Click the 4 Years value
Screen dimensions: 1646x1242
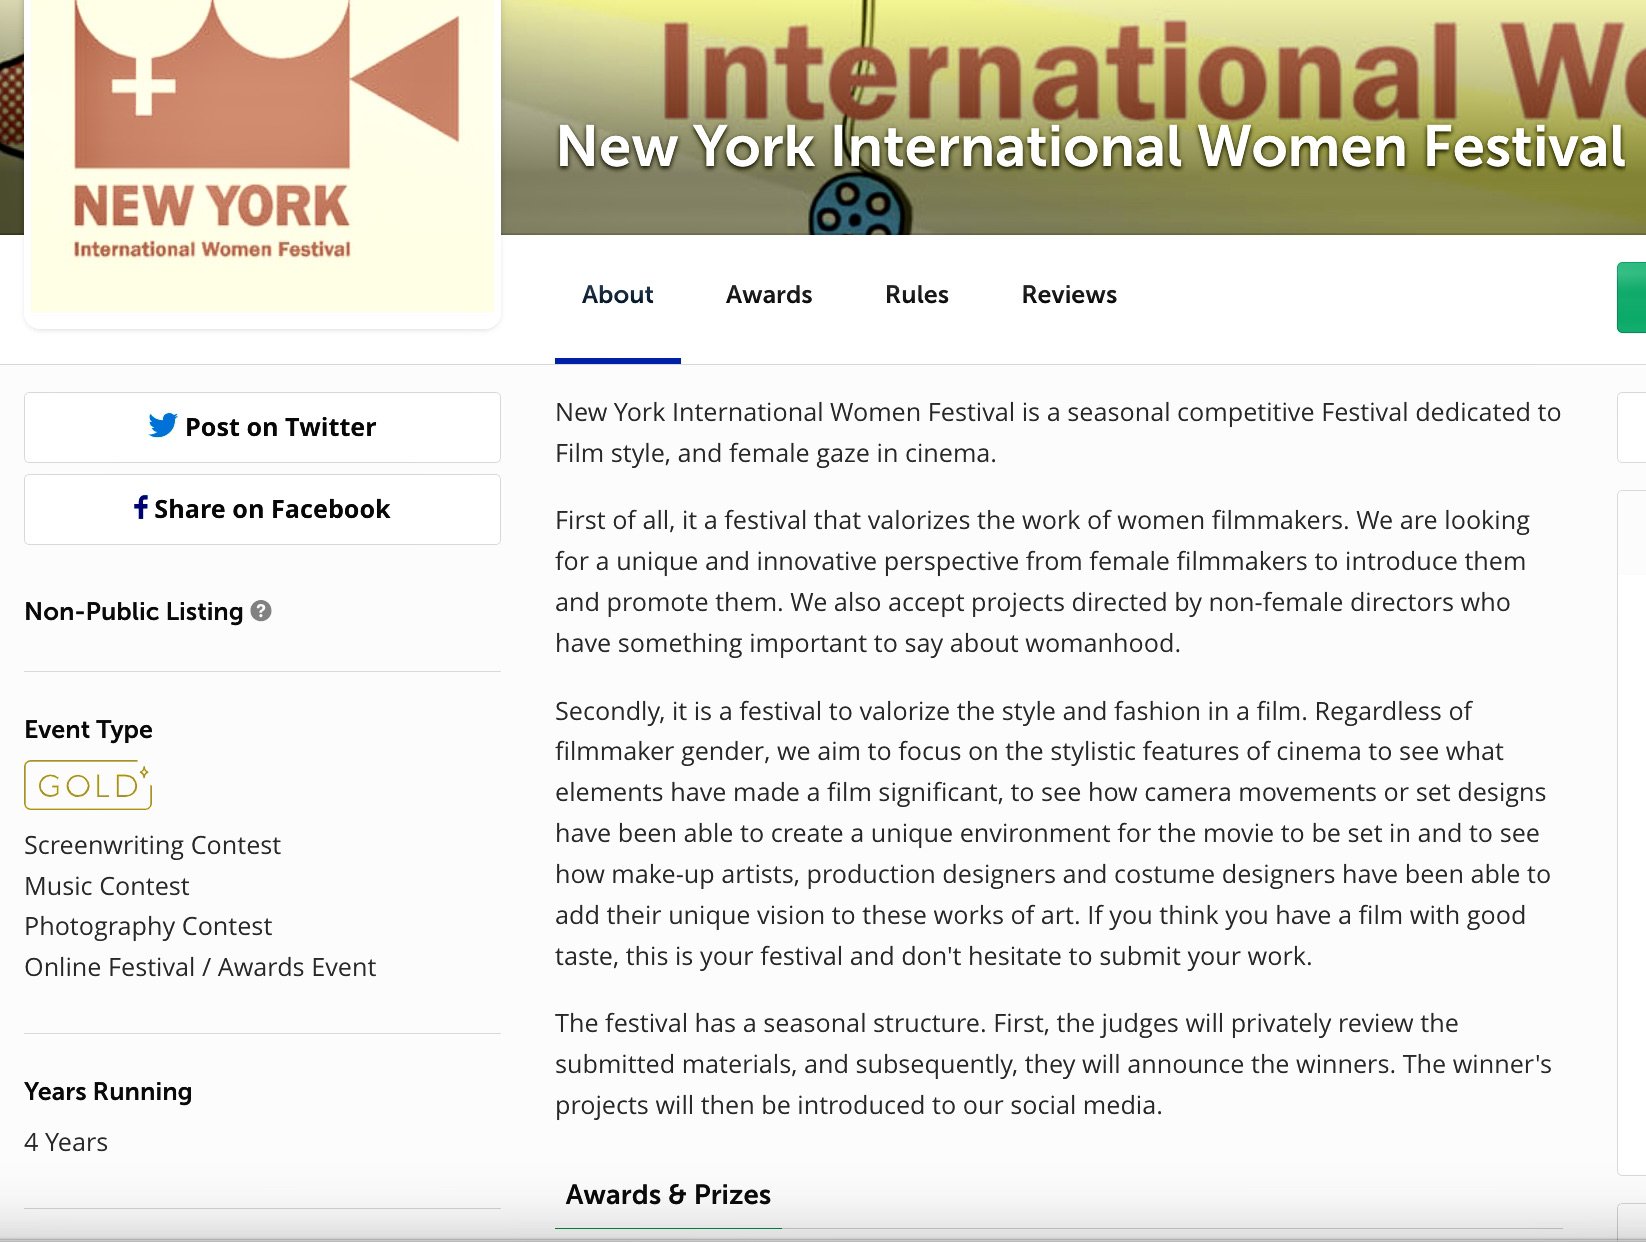(66, 1142)
